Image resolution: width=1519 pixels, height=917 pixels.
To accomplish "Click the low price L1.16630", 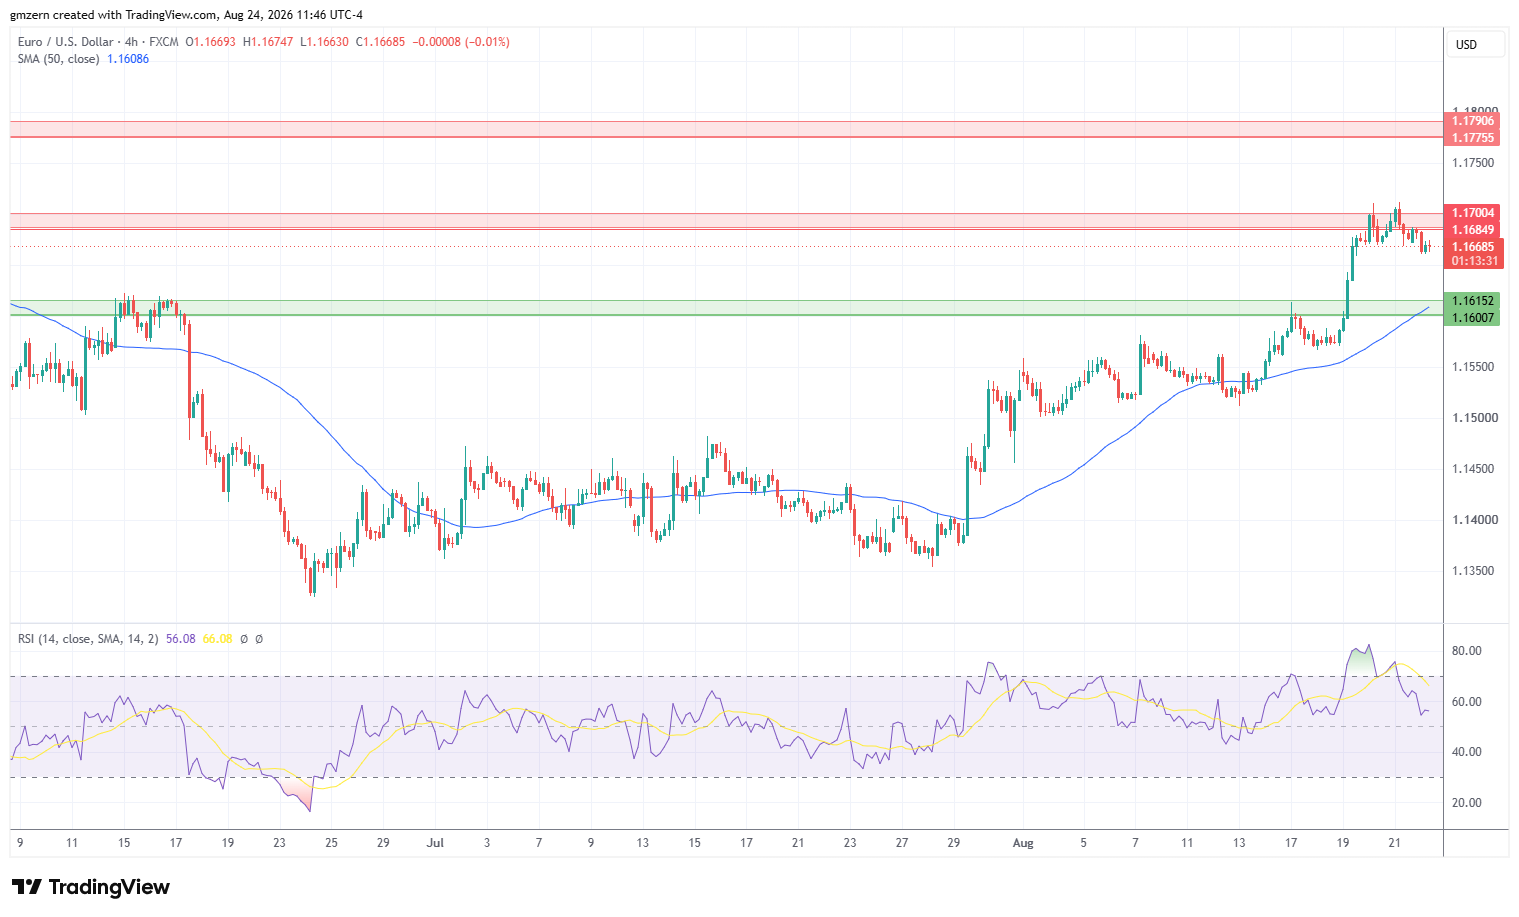I will 324,42.
